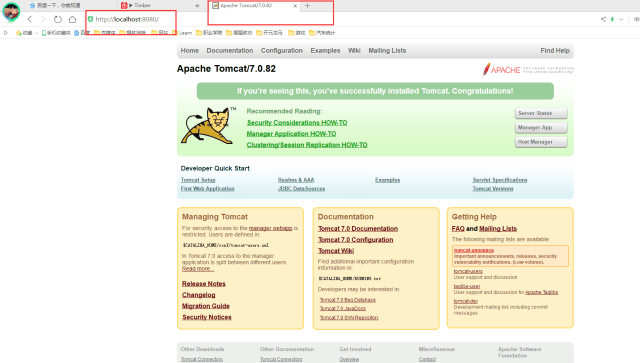Viewport: 640px width, 363px height.
Task: Click Find Help in nav bar
Action: point(555,51)
